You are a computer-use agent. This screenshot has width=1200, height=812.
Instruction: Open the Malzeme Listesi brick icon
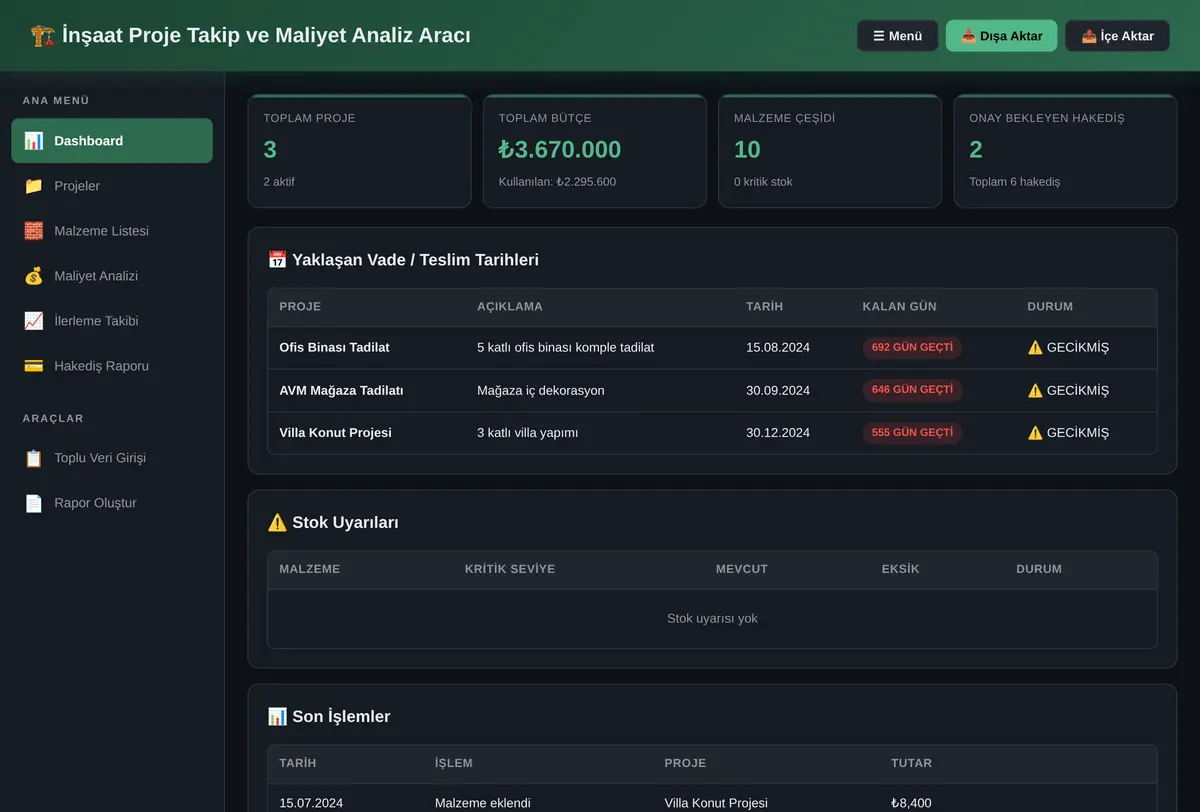pos(34,231)
